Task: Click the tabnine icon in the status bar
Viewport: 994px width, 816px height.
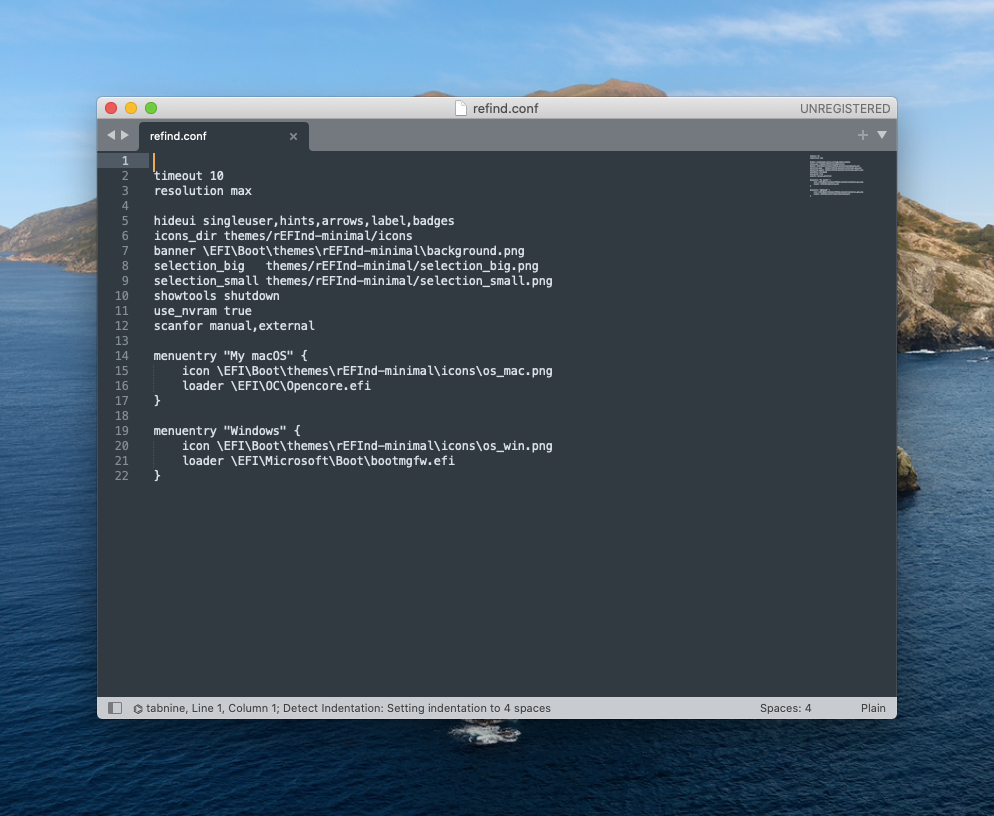Action: [138, 708]
